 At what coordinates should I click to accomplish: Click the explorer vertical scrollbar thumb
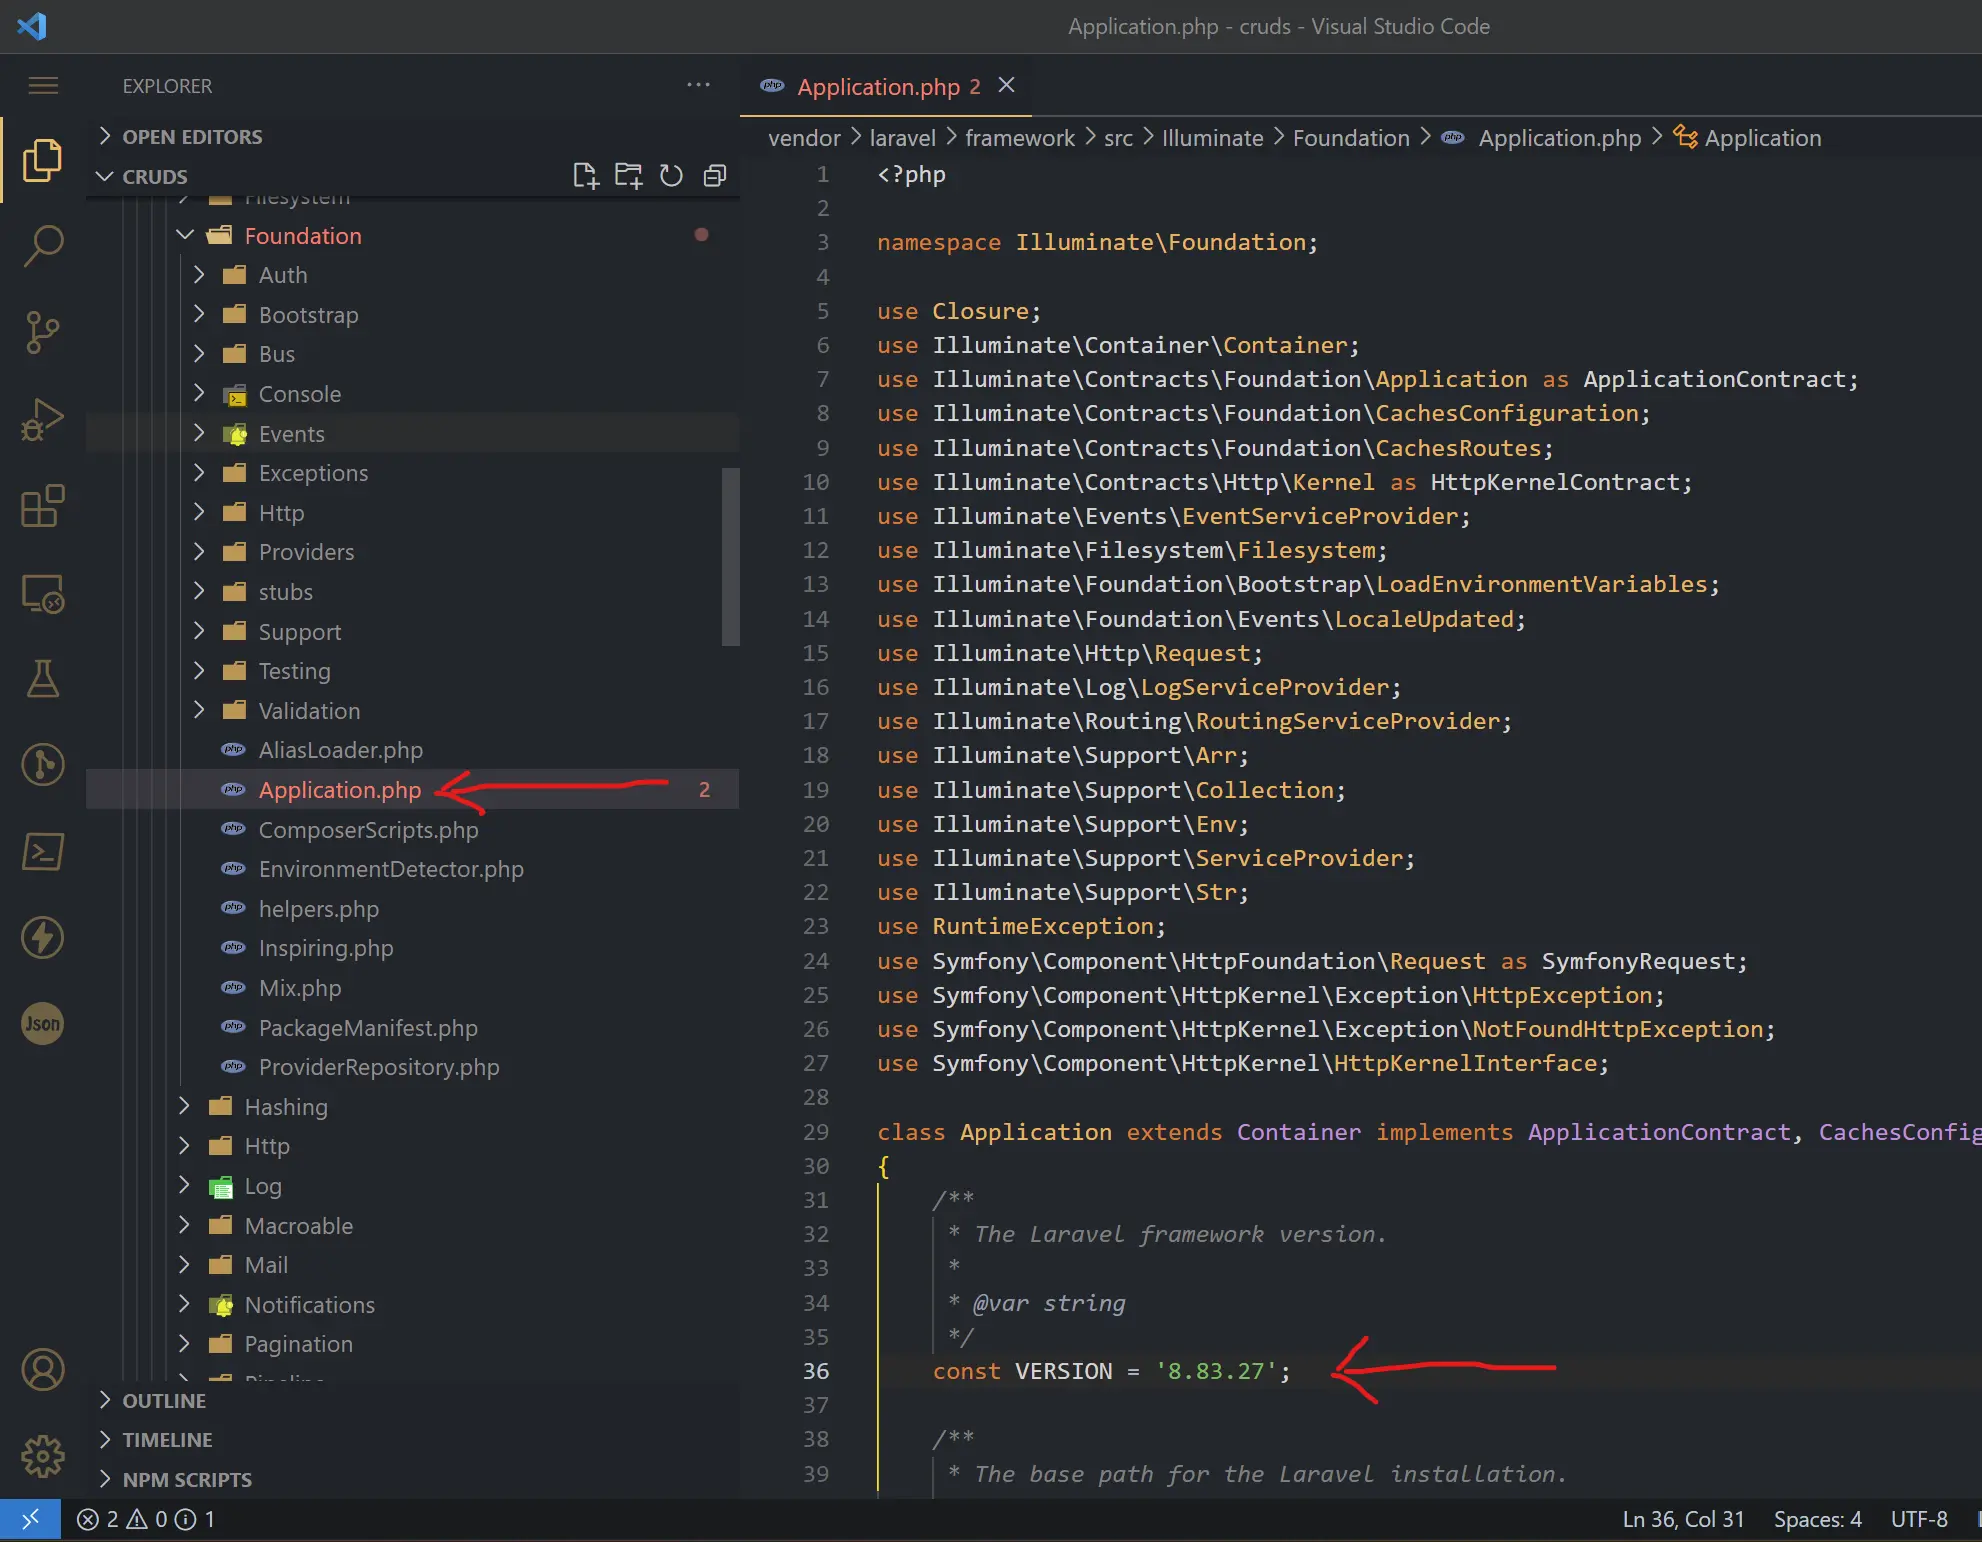pos(730,556)
